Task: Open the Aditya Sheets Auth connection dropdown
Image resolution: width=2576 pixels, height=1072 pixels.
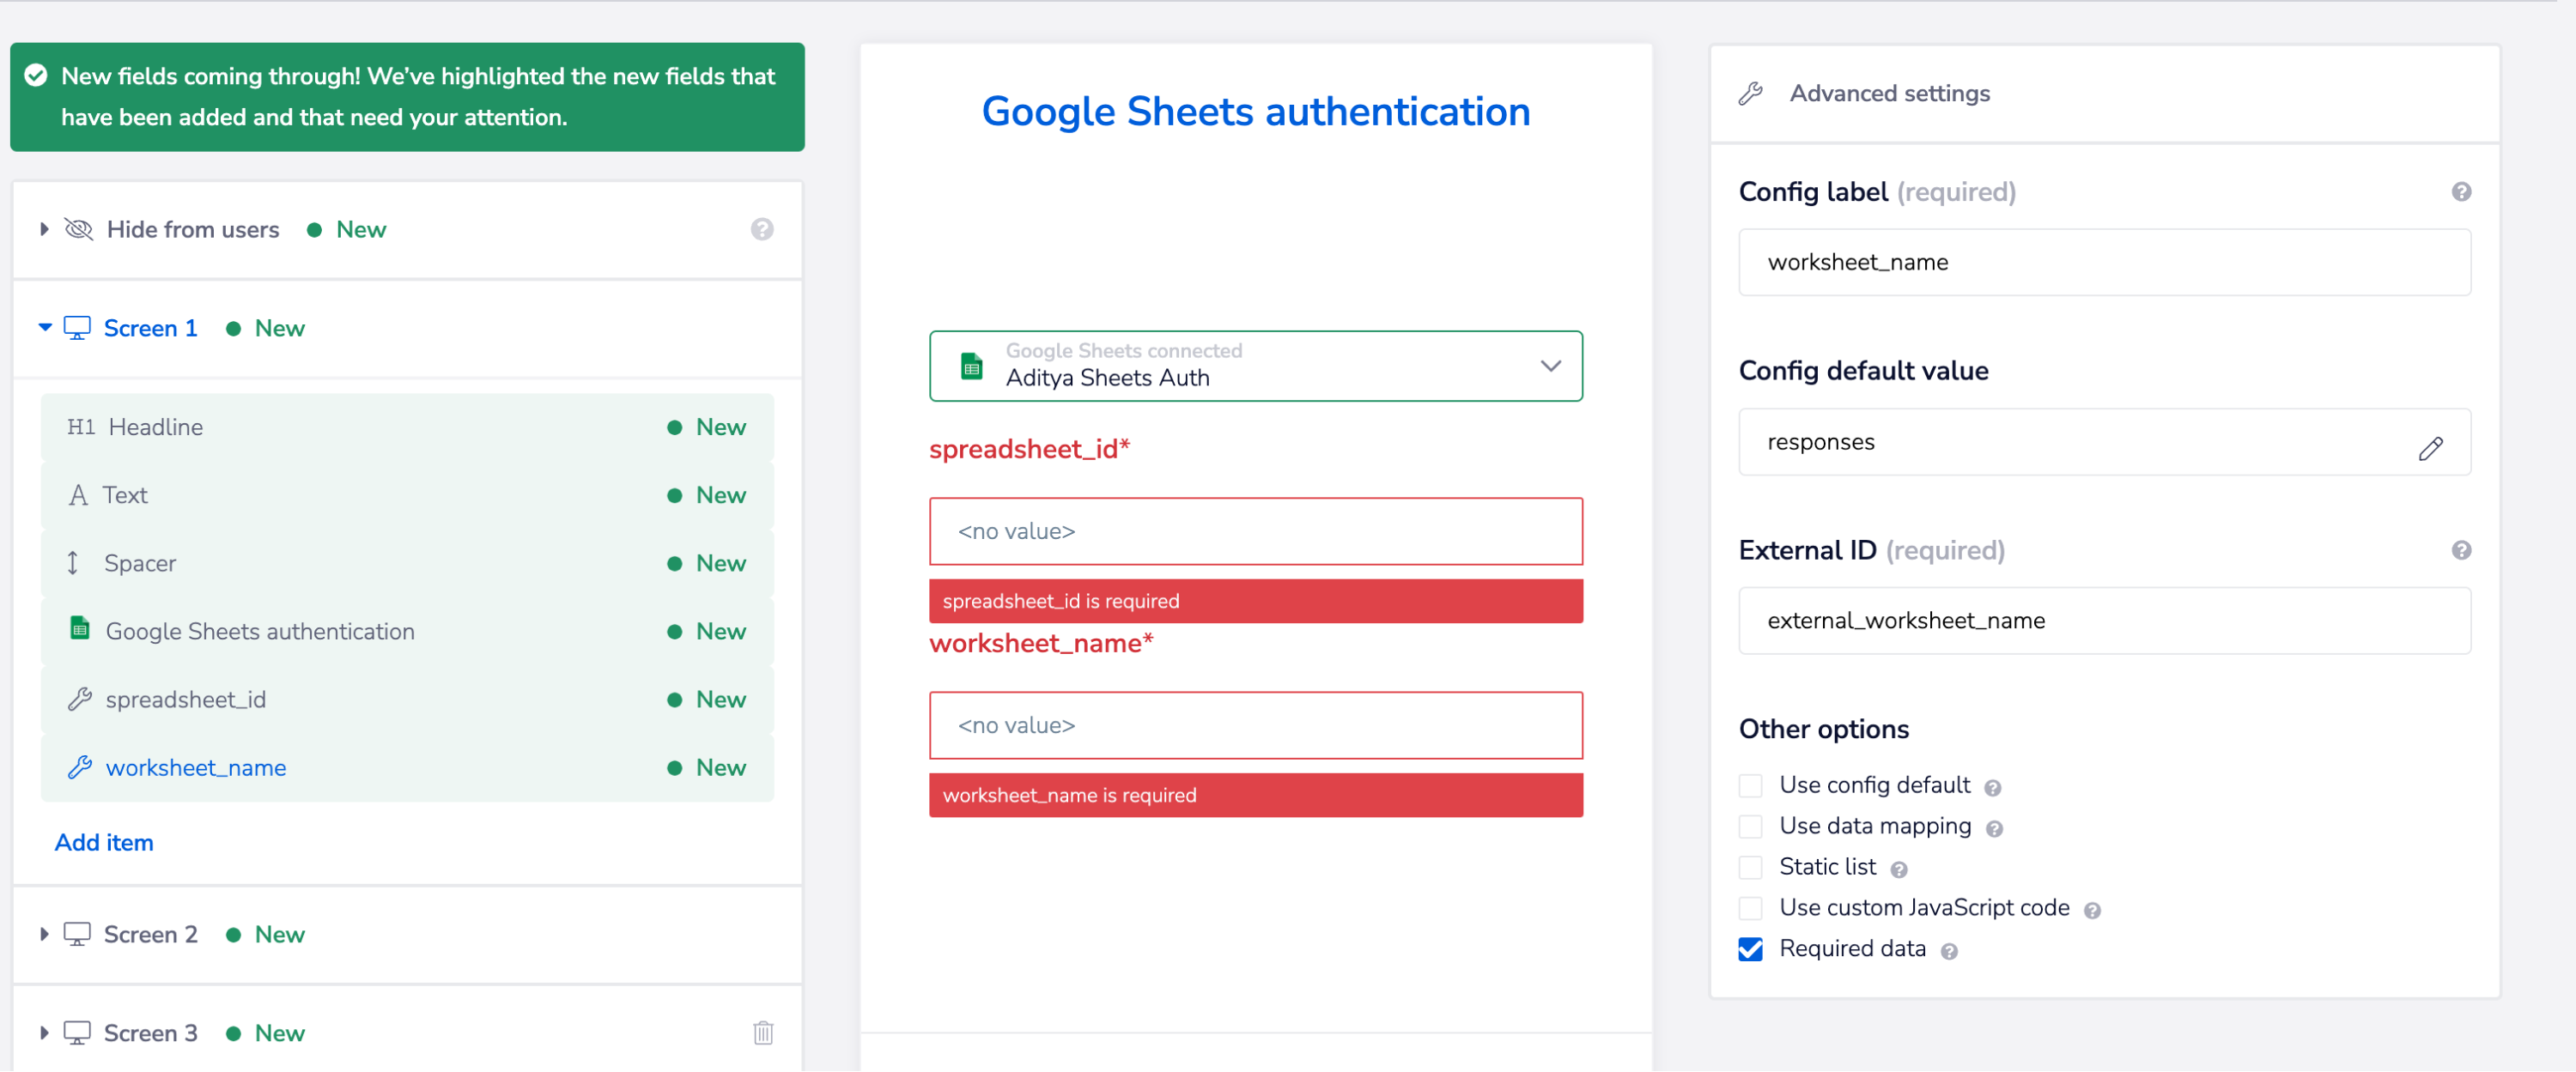Action: [x=1551, y=366]
